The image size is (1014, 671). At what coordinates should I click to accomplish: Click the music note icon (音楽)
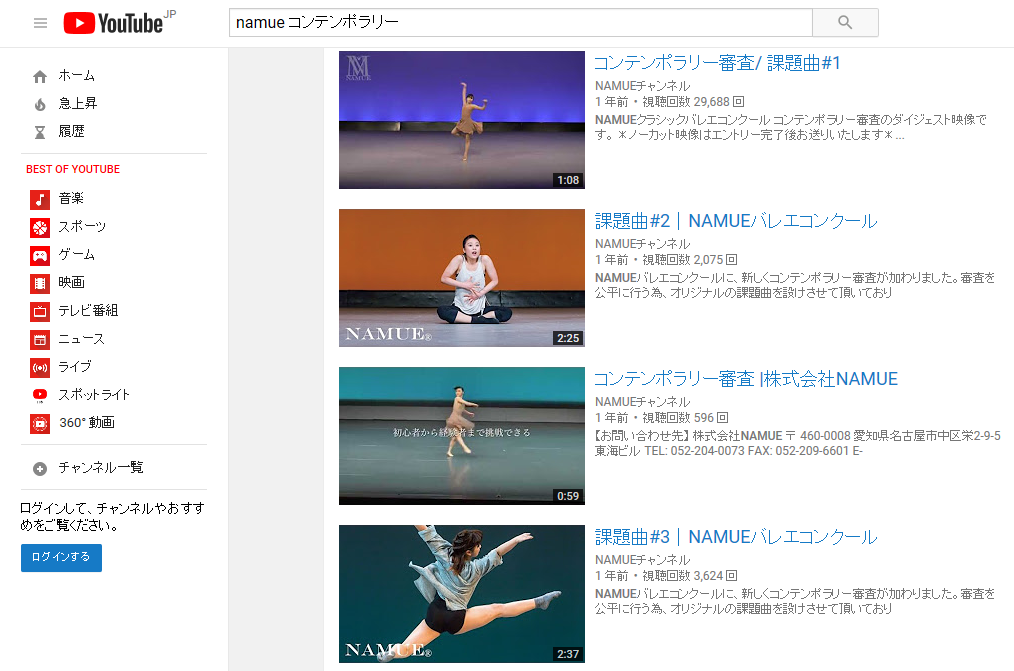click(40, 199)
